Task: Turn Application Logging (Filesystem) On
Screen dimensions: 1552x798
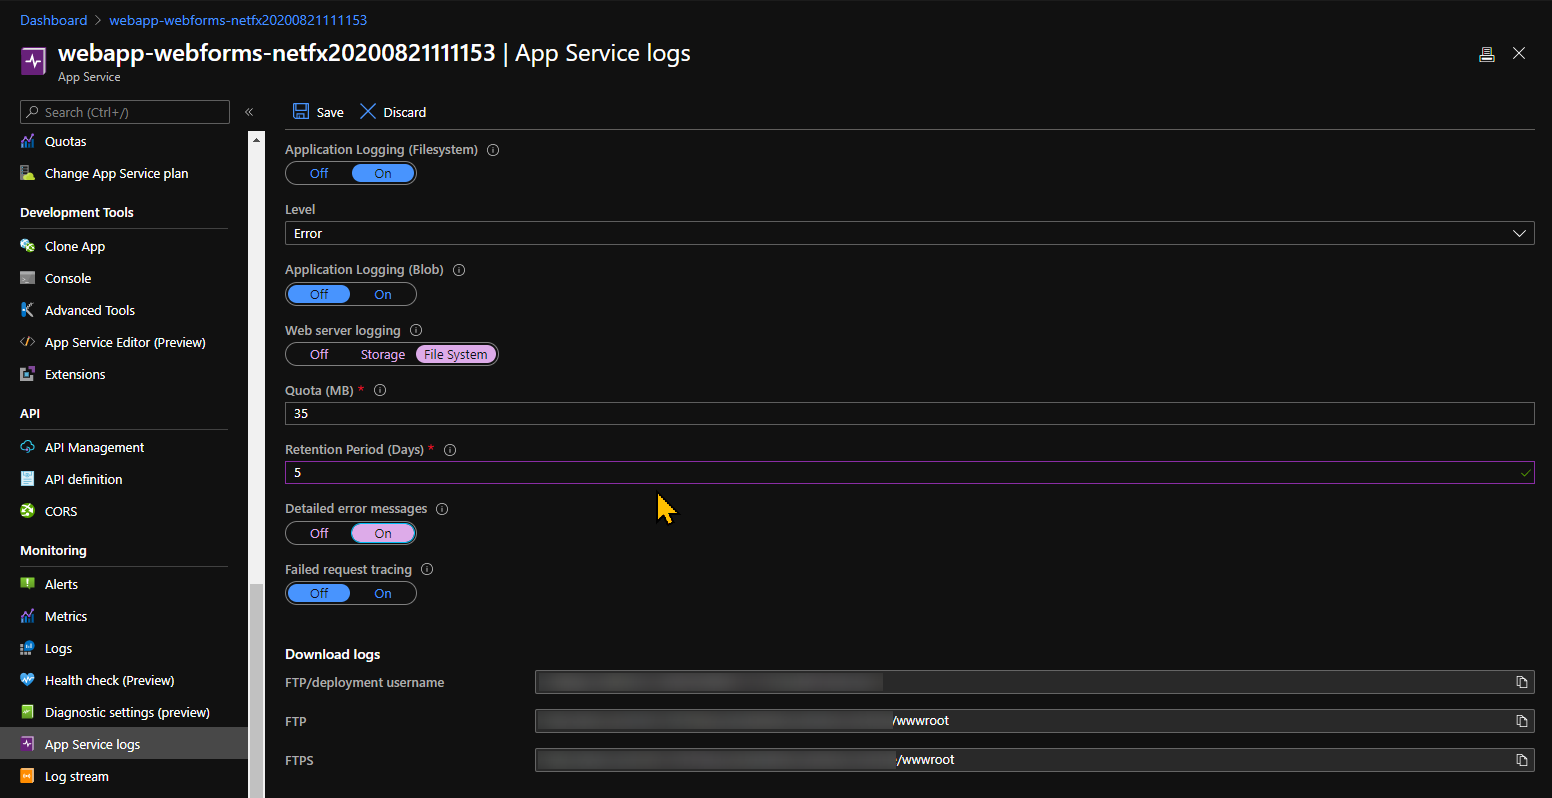Action: (383, 173)
